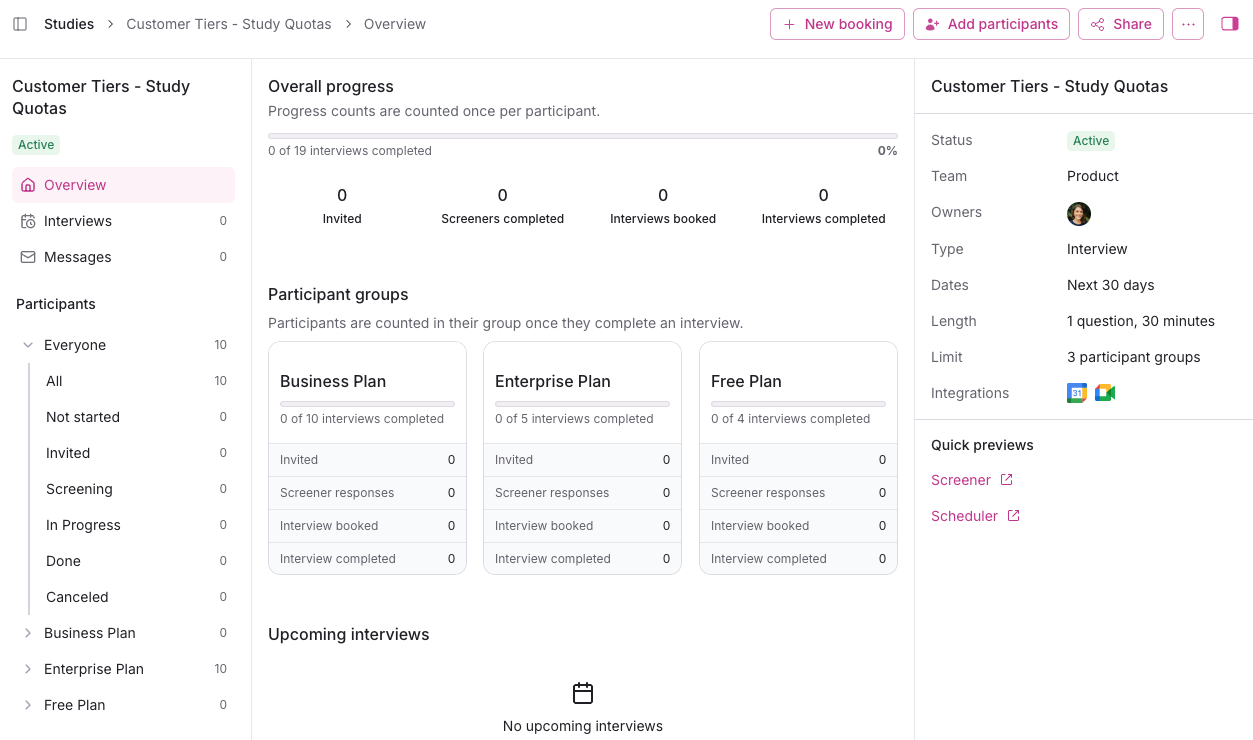The height and width of the screenshot is (740, 1253).
Task: Click the Google Calendar integration icon
Action: [1077, 393]
